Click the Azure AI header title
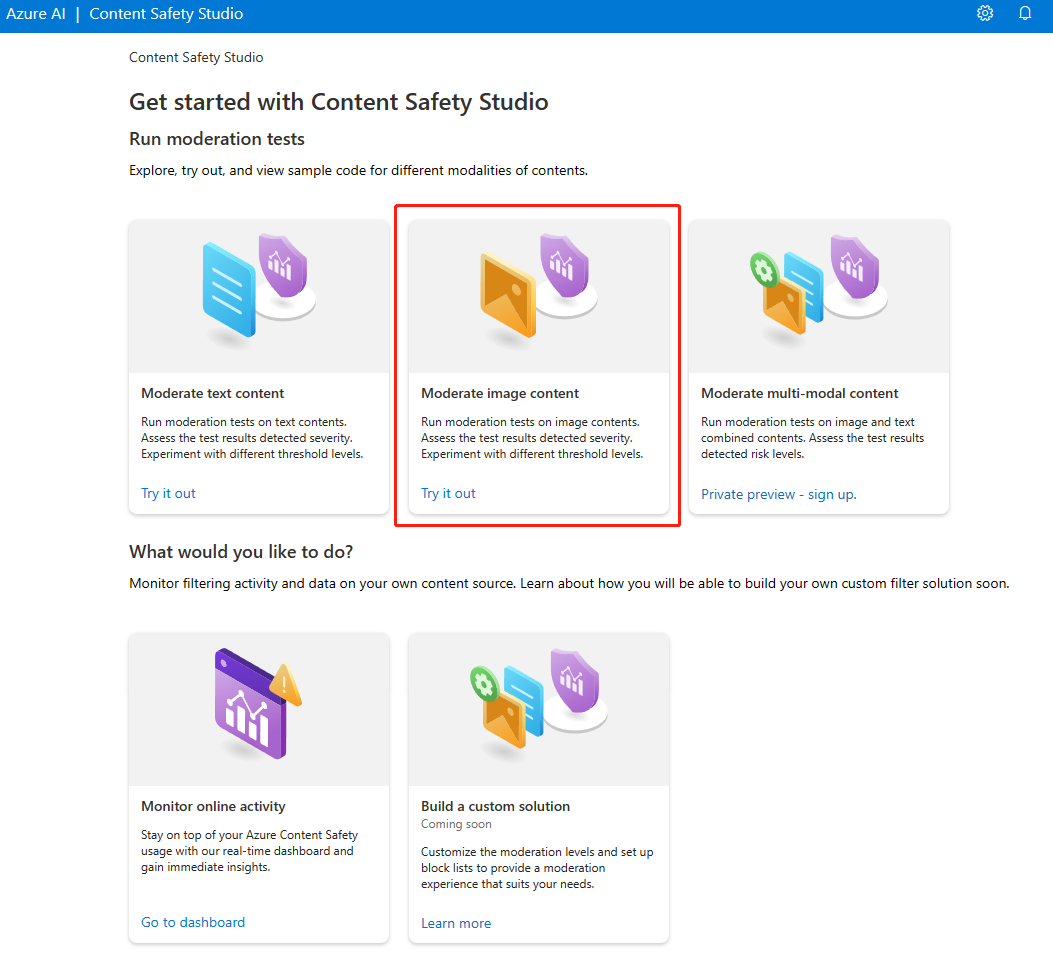1053x957 pixels. tap(34, 14)
